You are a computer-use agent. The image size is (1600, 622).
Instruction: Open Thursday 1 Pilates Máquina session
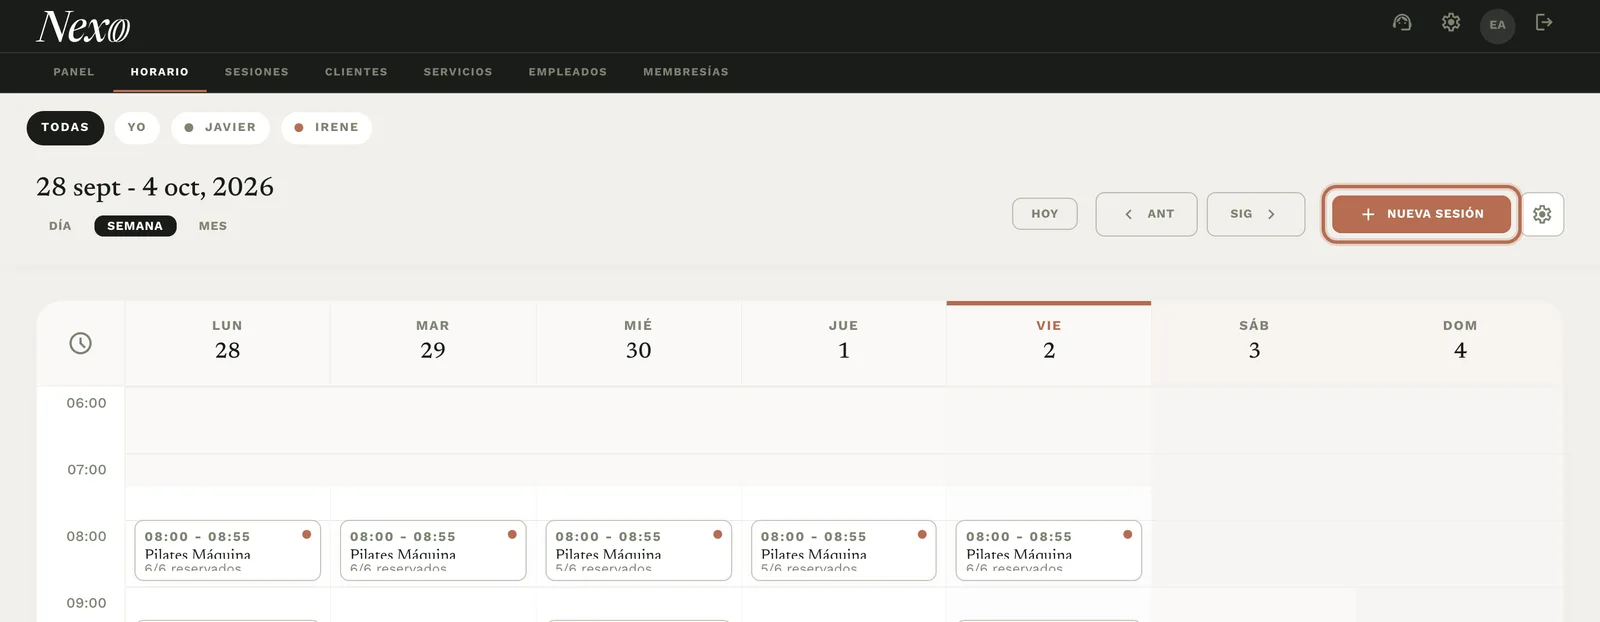pyautogui.click(x=844, y=550)
